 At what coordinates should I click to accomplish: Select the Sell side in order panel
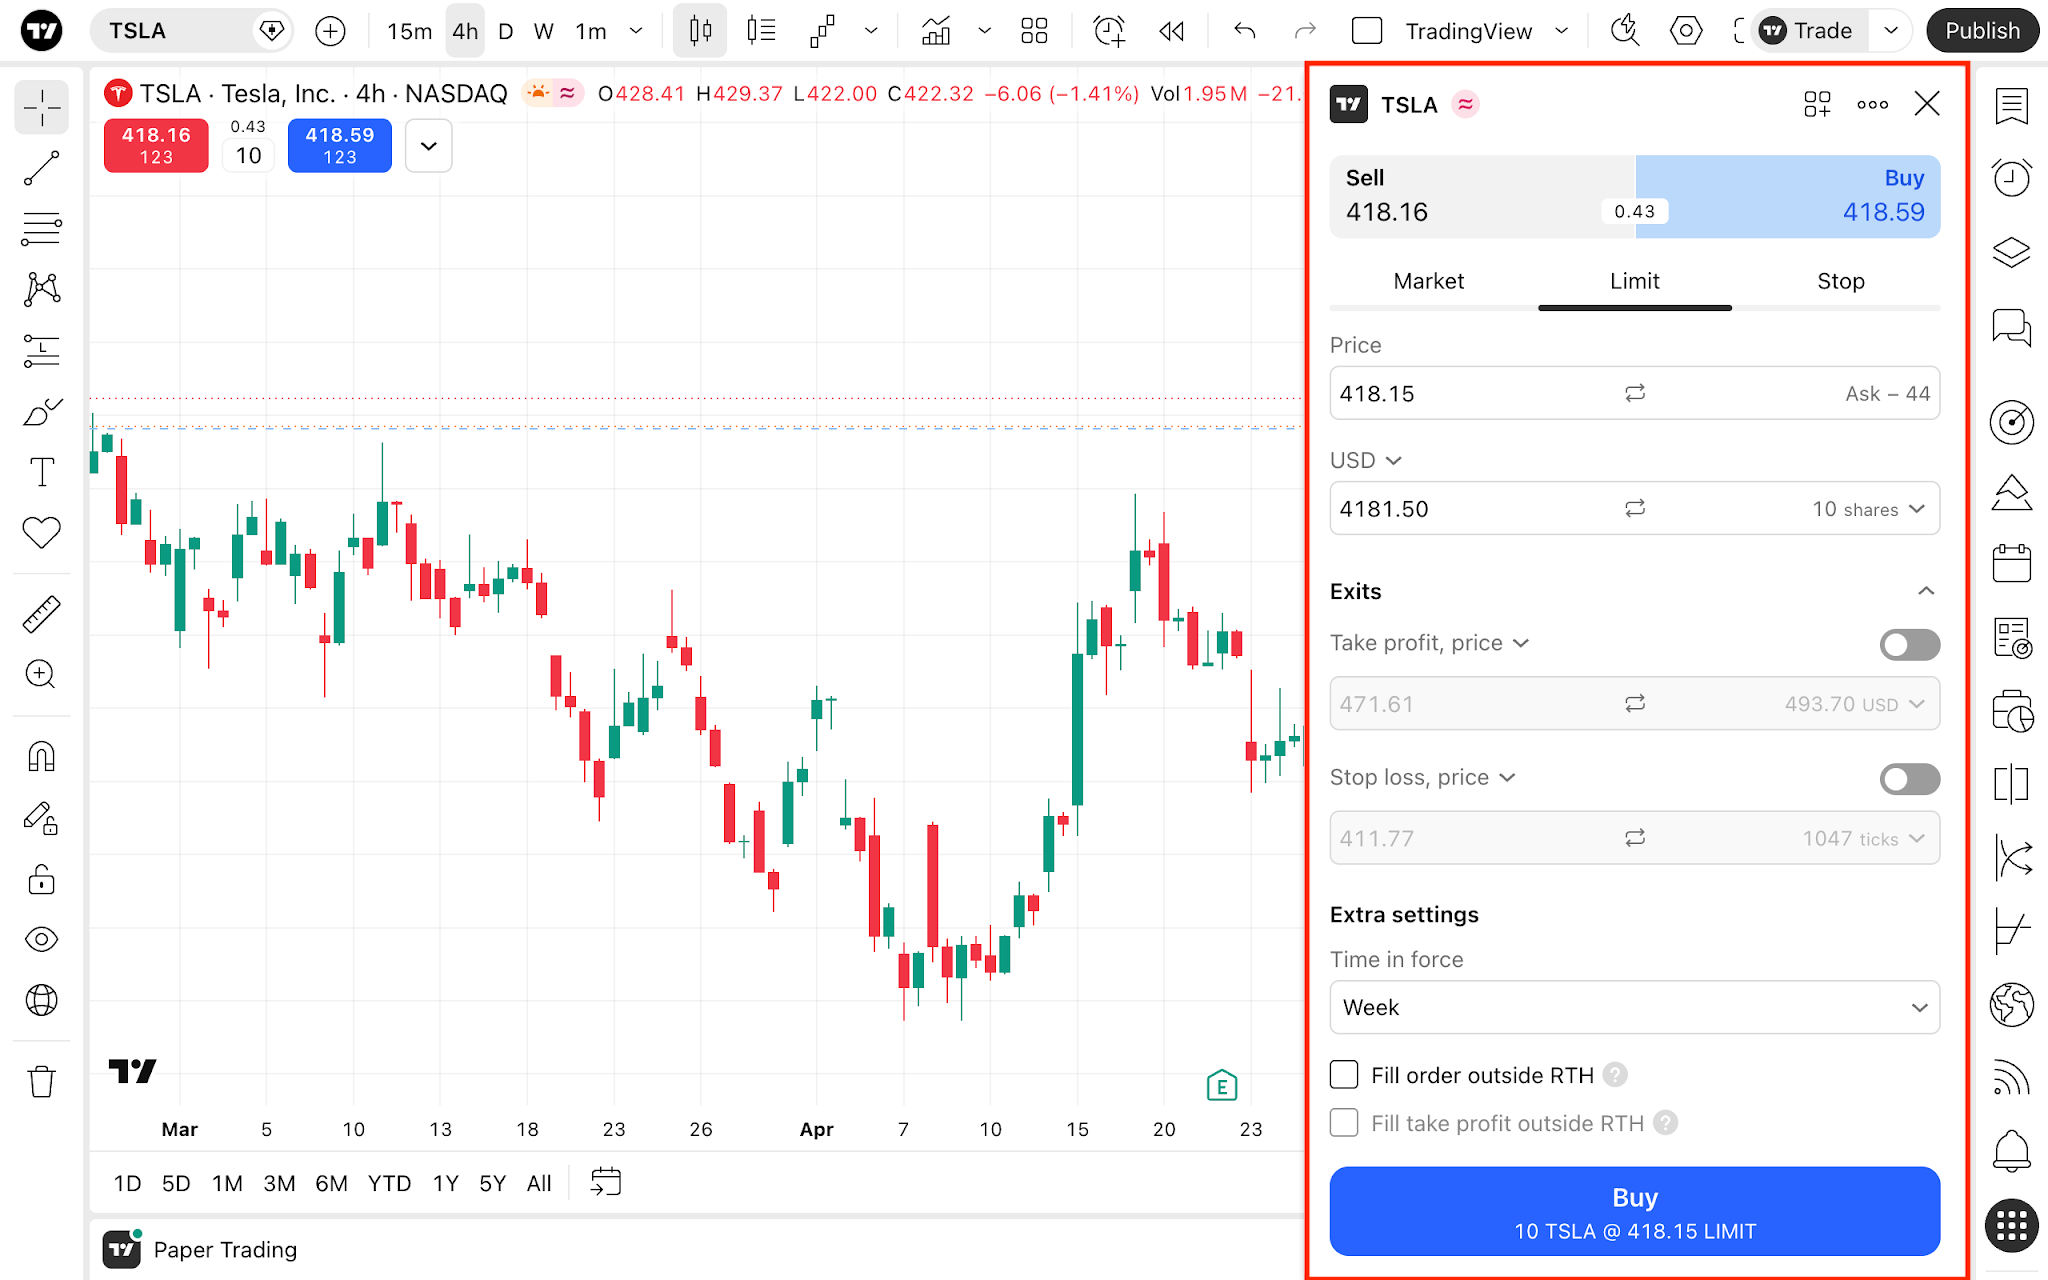(x=1482, y=196)
